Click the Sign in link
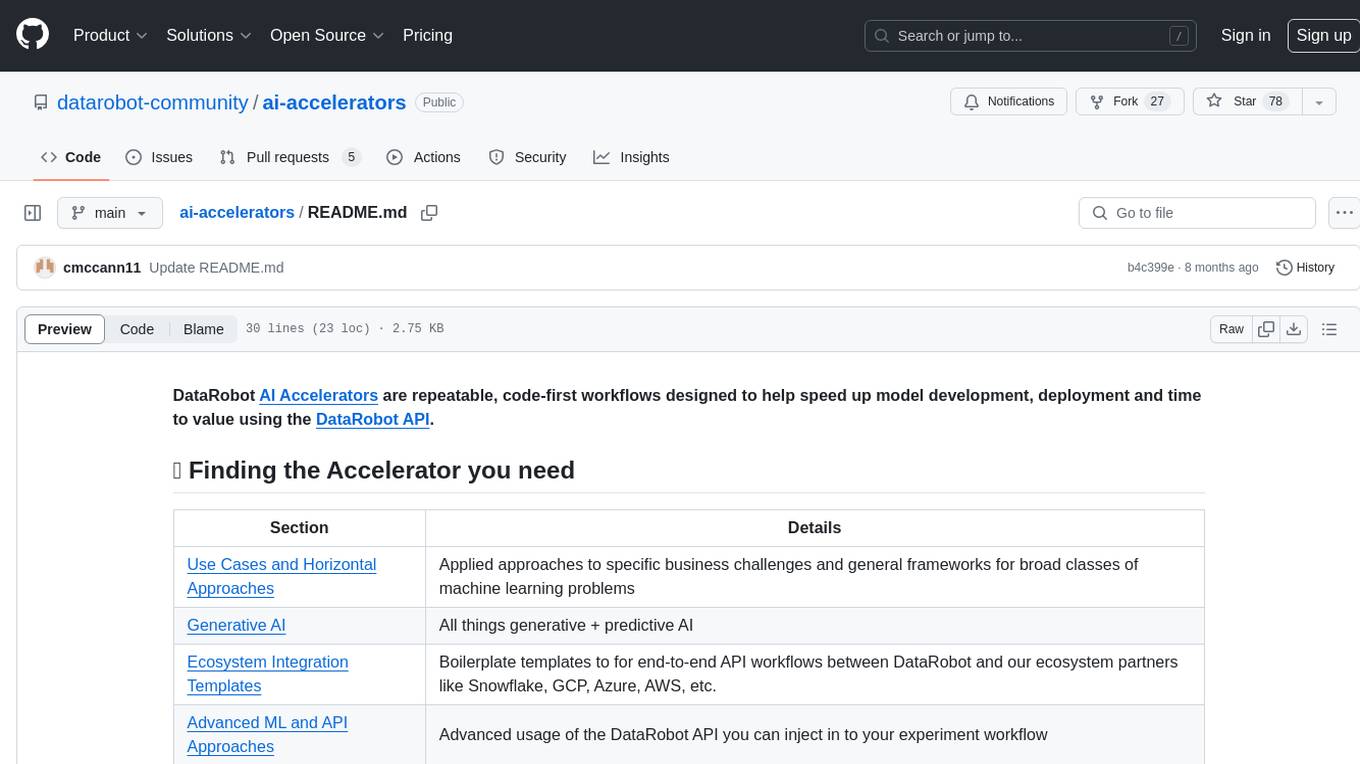1360x764 pixels. [x=1245, y=35]
